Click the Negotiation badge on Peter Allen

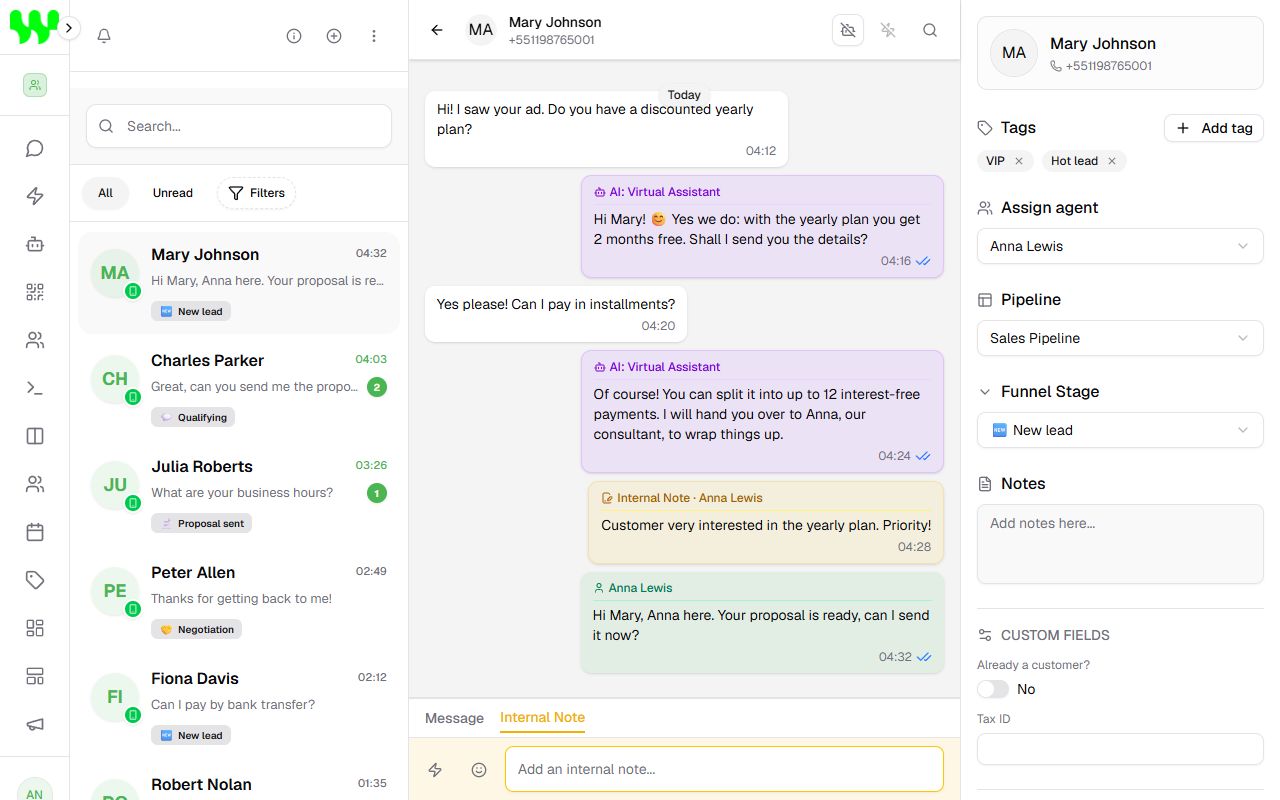coord(196,629)
